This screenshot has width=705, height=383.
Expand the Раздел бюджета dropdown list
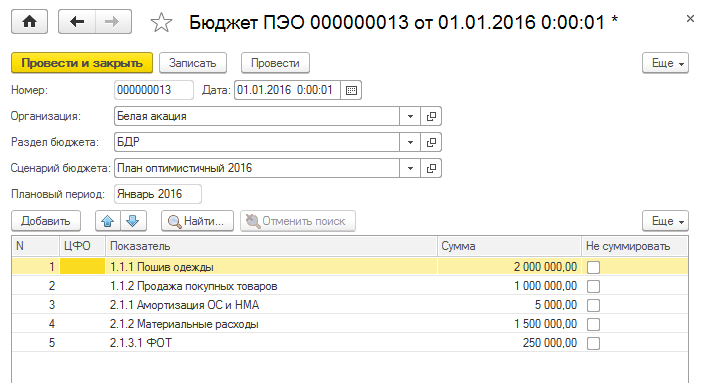[410, 143]
